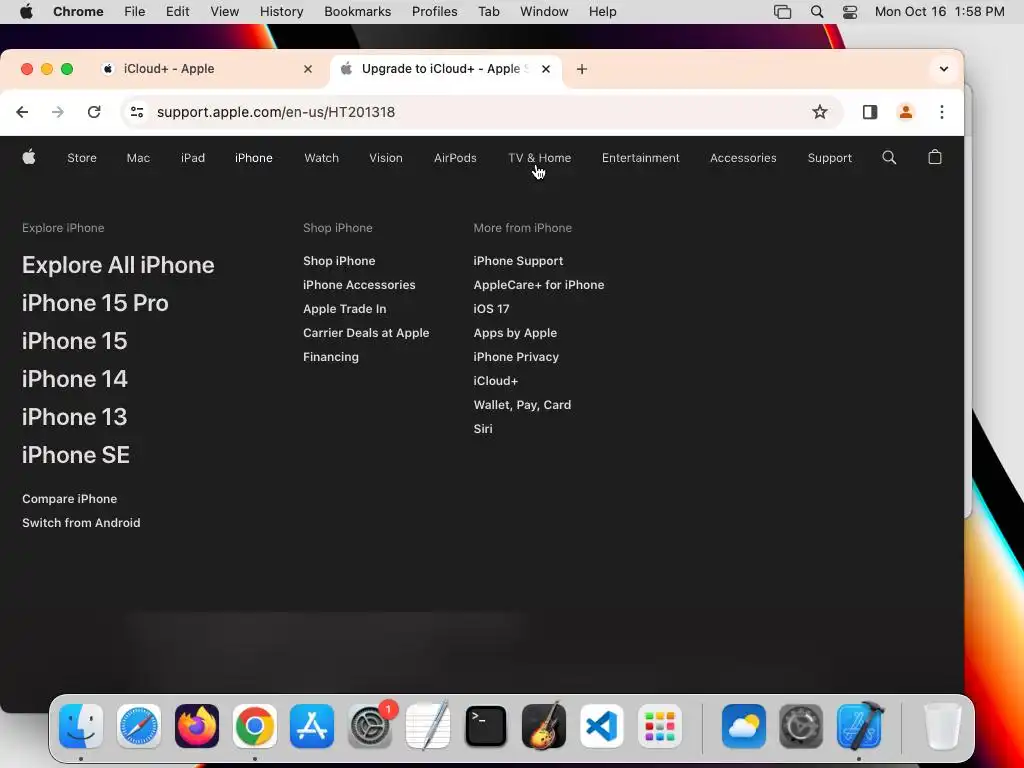This screenshot has width=1024, height=768.
Task: Open the Apple site search icon
Action: click(889, 157)
